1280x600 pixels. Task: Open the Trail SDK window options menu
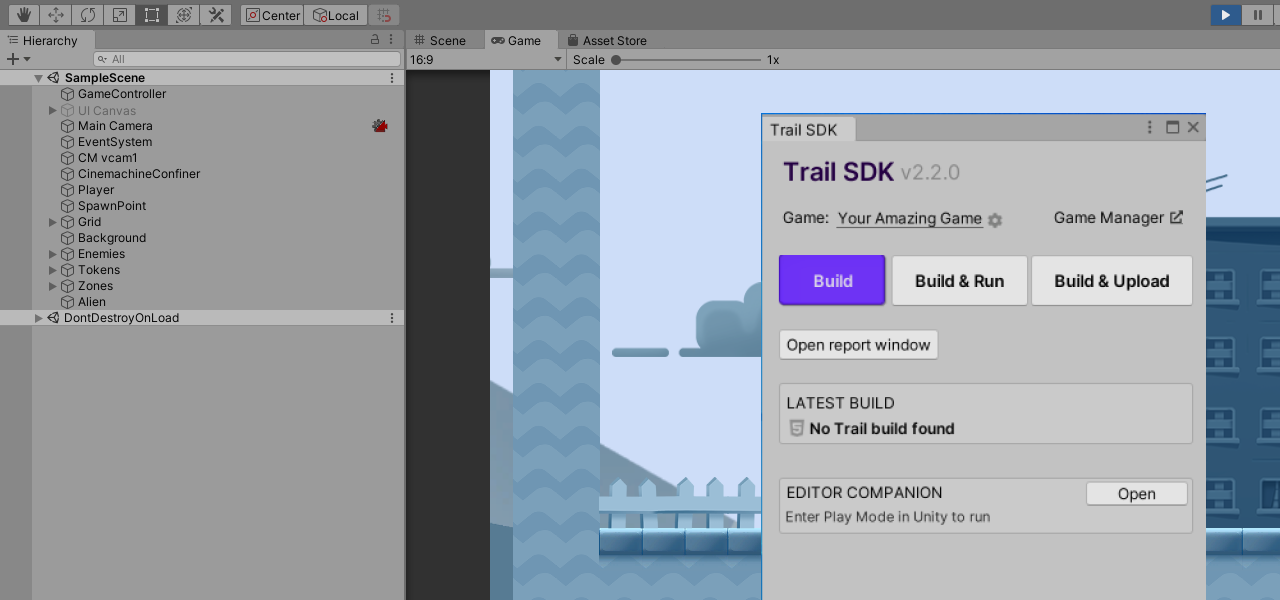(1151, 127)
